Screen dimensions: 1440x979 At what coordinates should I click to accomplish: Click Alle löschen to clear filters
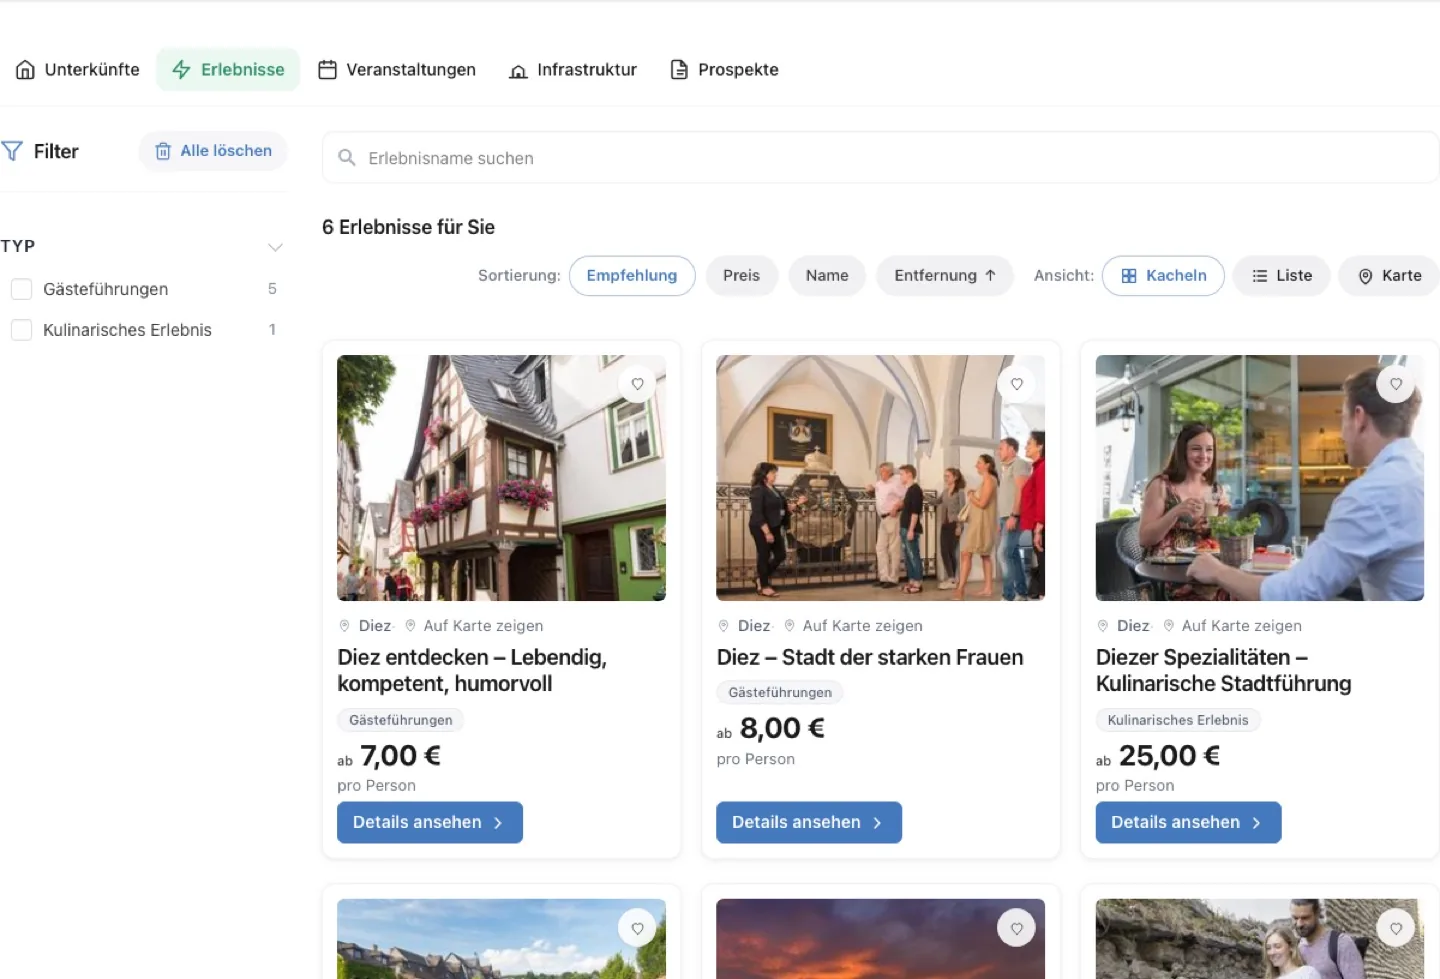click(213, 151)
